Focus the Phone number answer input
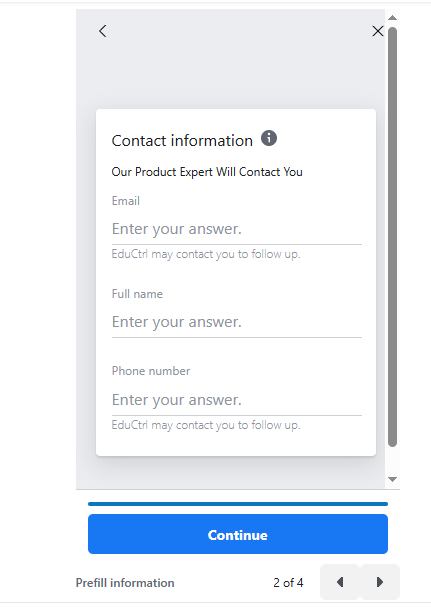Screen dimensions: 431x607 coord(237,400)
